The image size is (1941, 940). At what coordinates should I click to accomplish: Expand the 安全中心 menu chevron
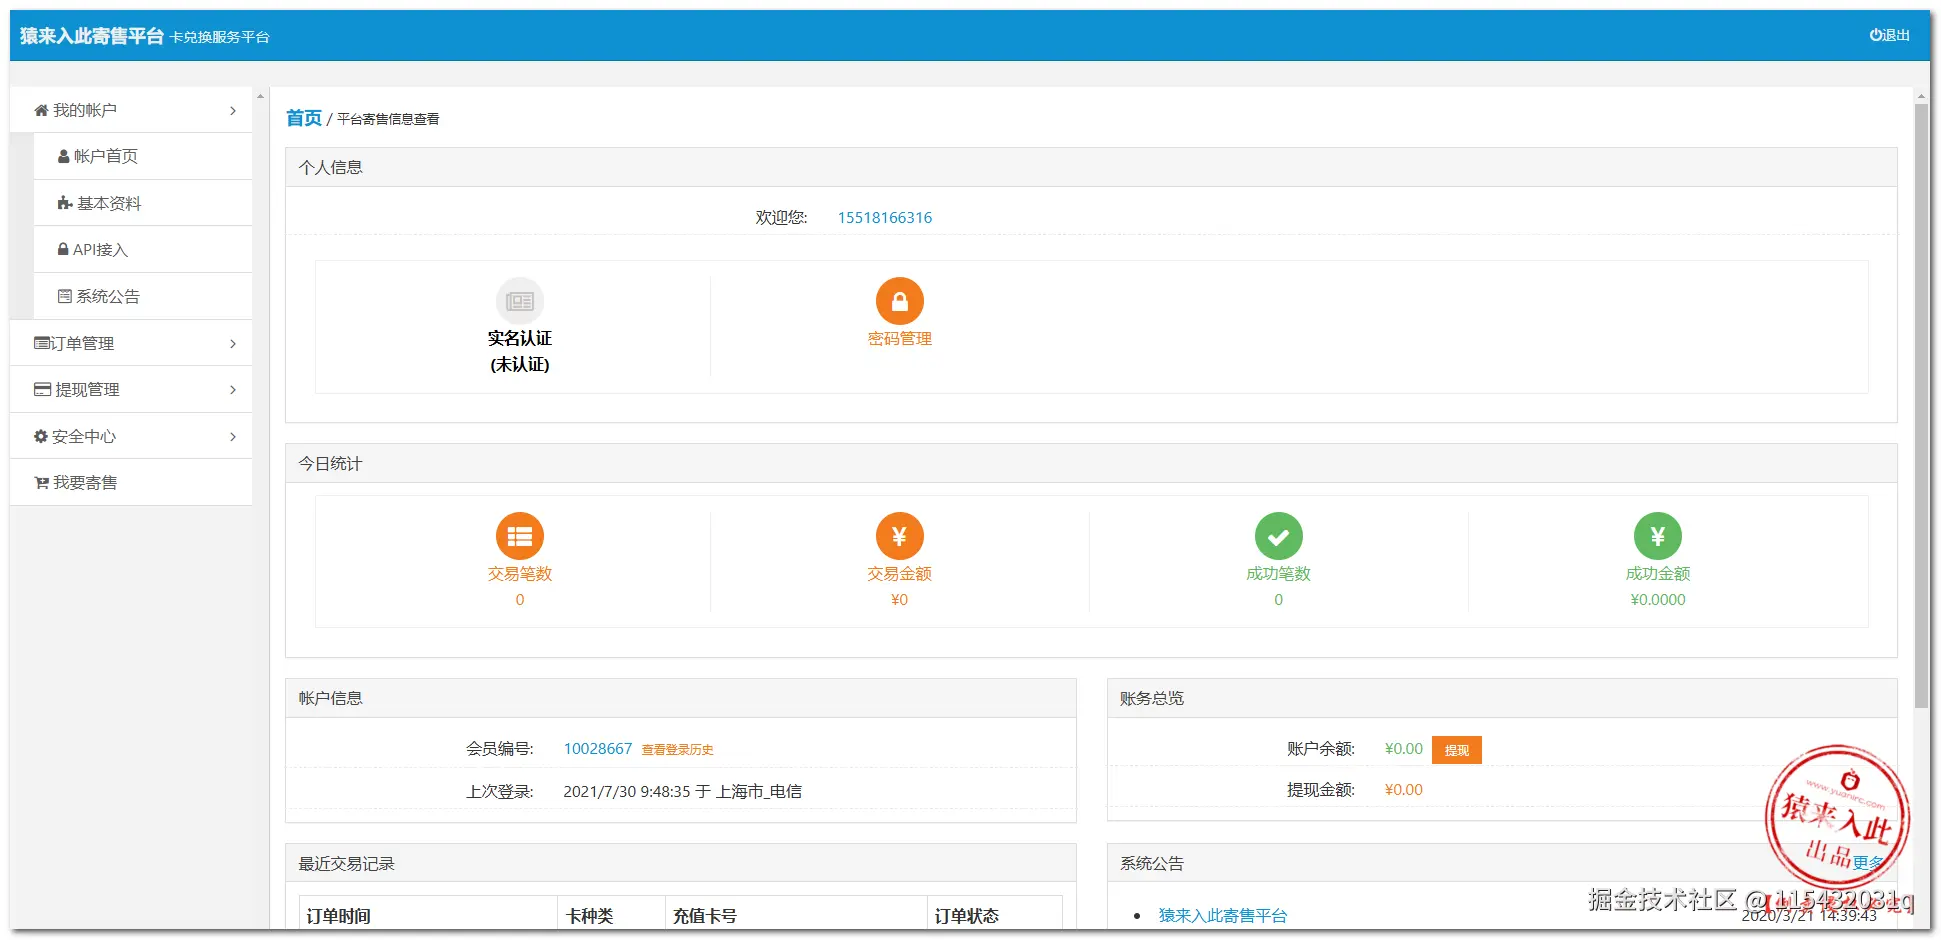(233, 436)
